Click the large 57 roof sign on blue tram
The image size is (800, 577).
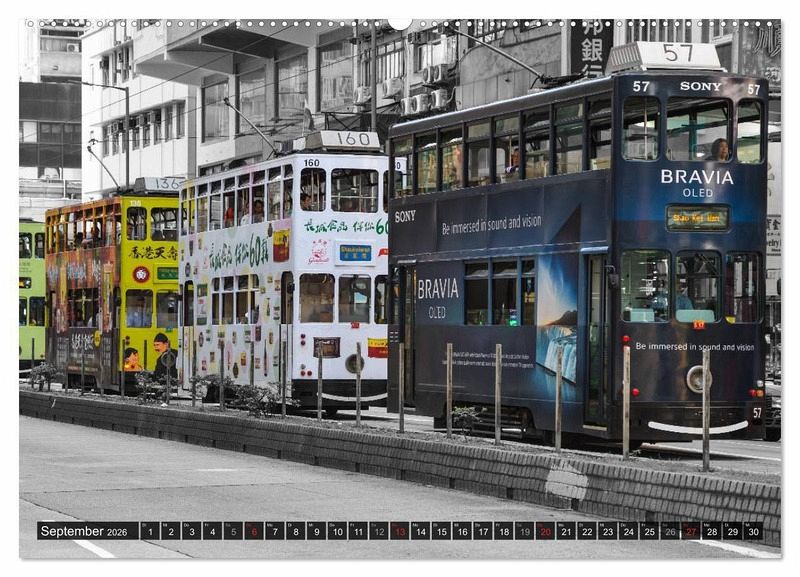(x=665, y=55)
